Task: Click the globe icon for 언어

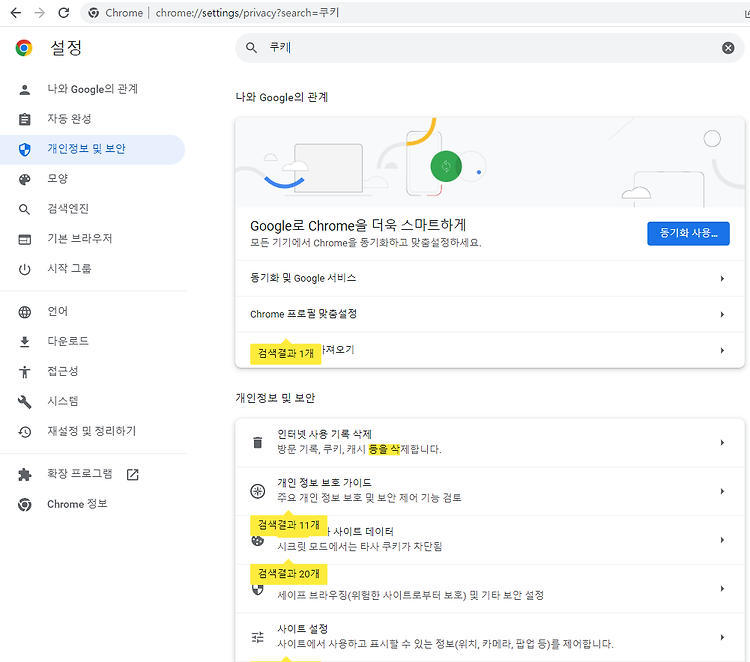Action: [24, 312]
